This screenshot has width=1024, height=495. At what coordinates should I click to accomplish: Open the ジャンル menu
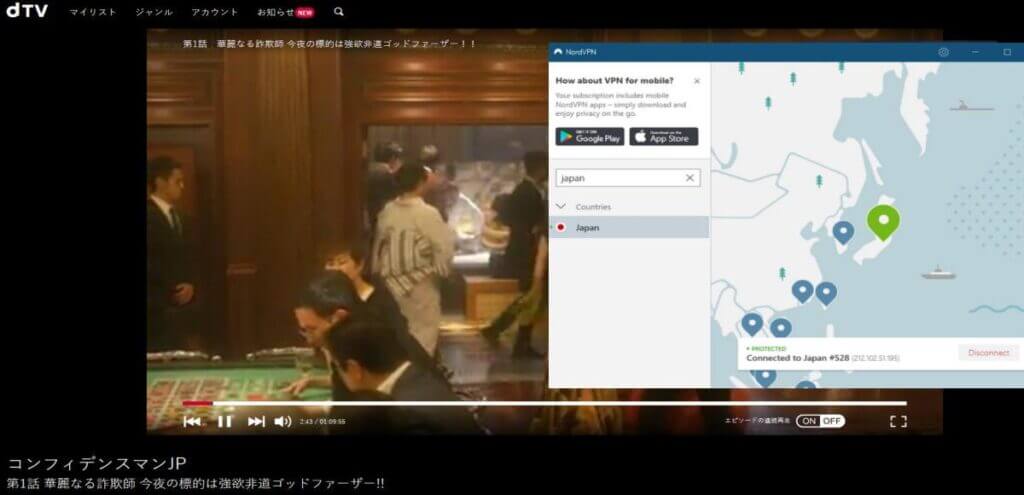[x=154, y=12]
